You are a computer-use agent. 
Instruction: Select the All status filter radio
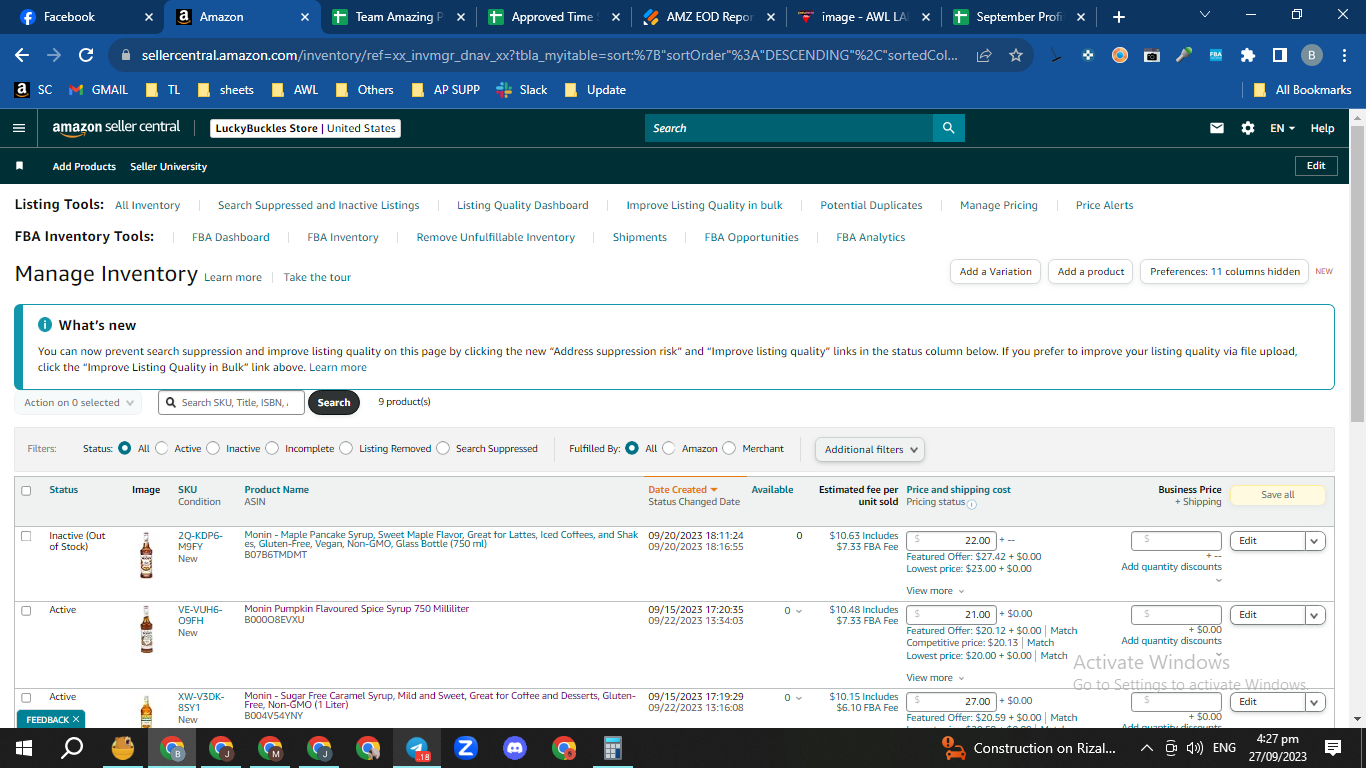[125, 448]
